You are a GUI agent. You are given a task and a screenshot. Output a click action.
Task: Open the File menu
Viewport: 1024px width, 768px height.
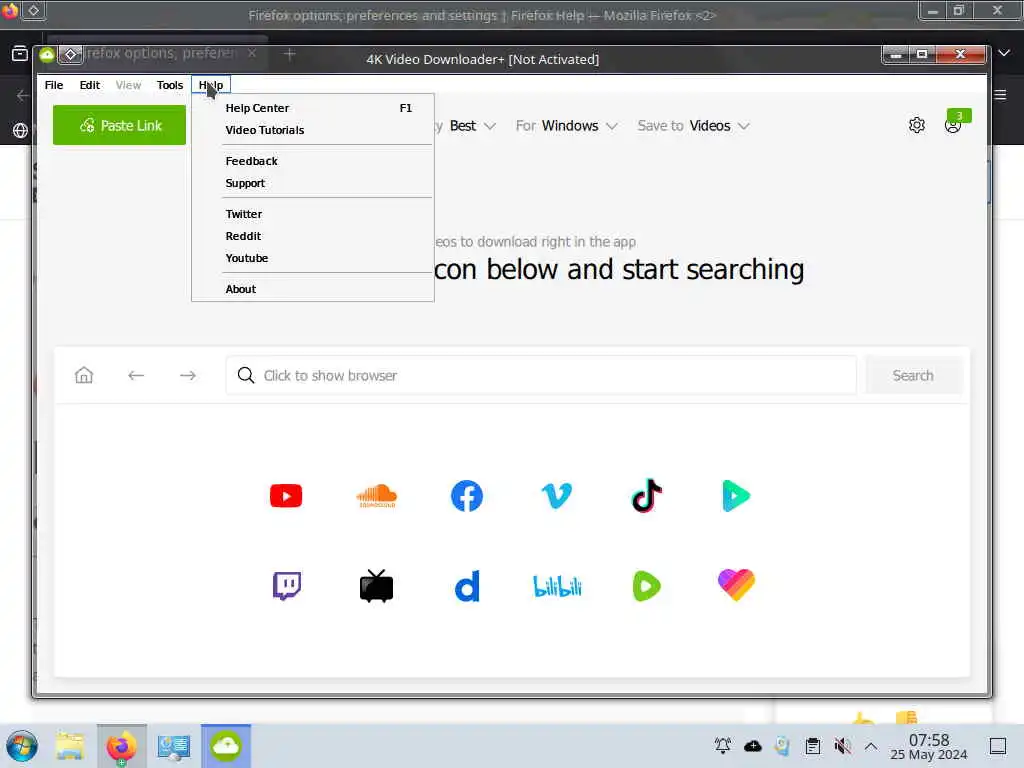click(54, 85)
